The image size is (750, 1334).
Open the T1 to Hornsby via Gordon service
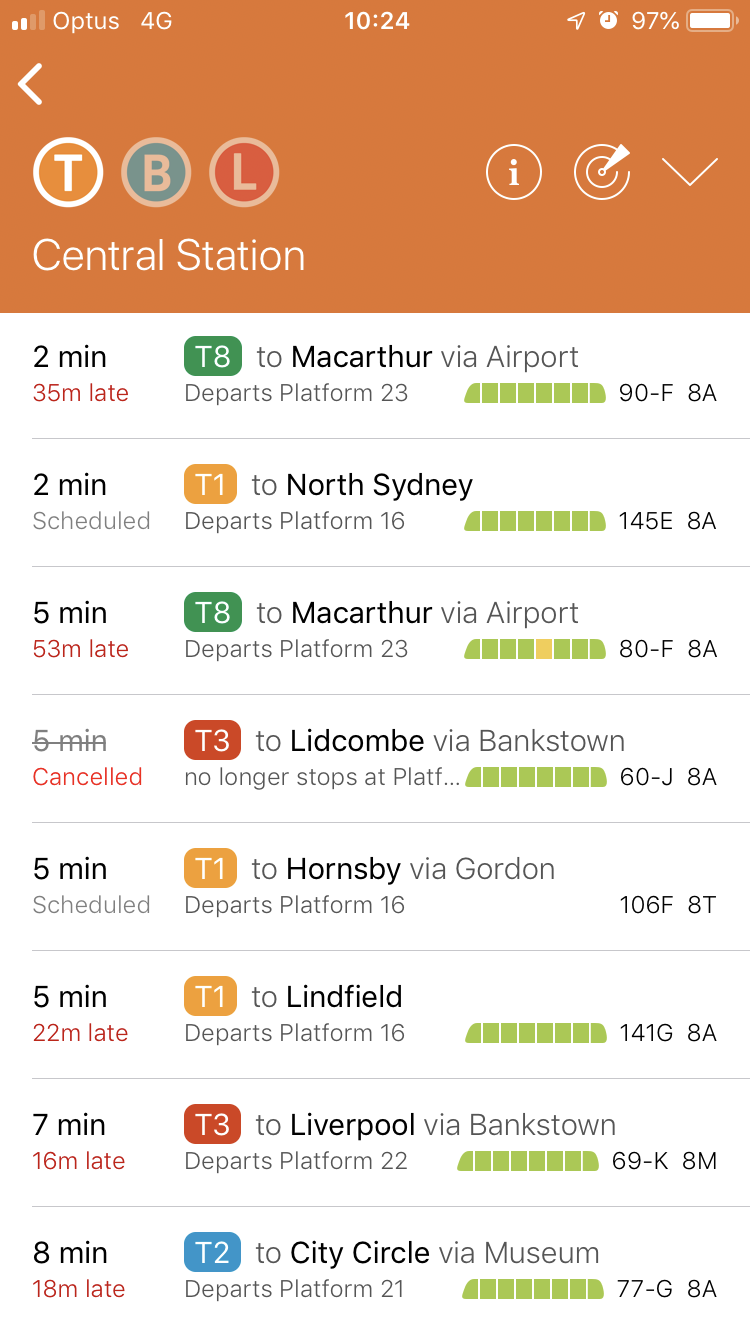(x=375, y=887)
